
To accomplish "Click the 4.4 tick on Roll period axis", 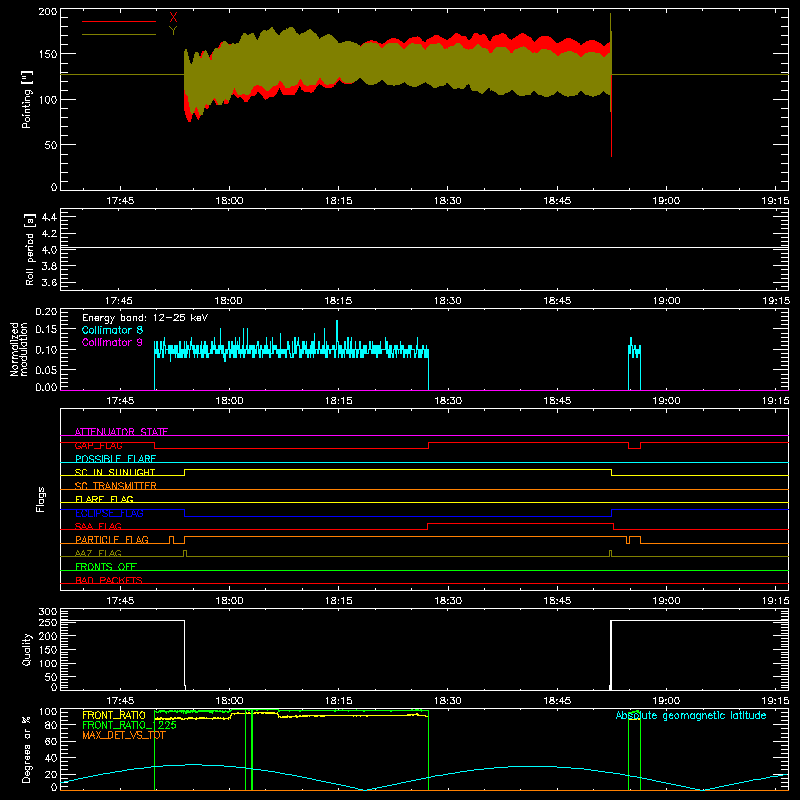I will pos(49,217).
